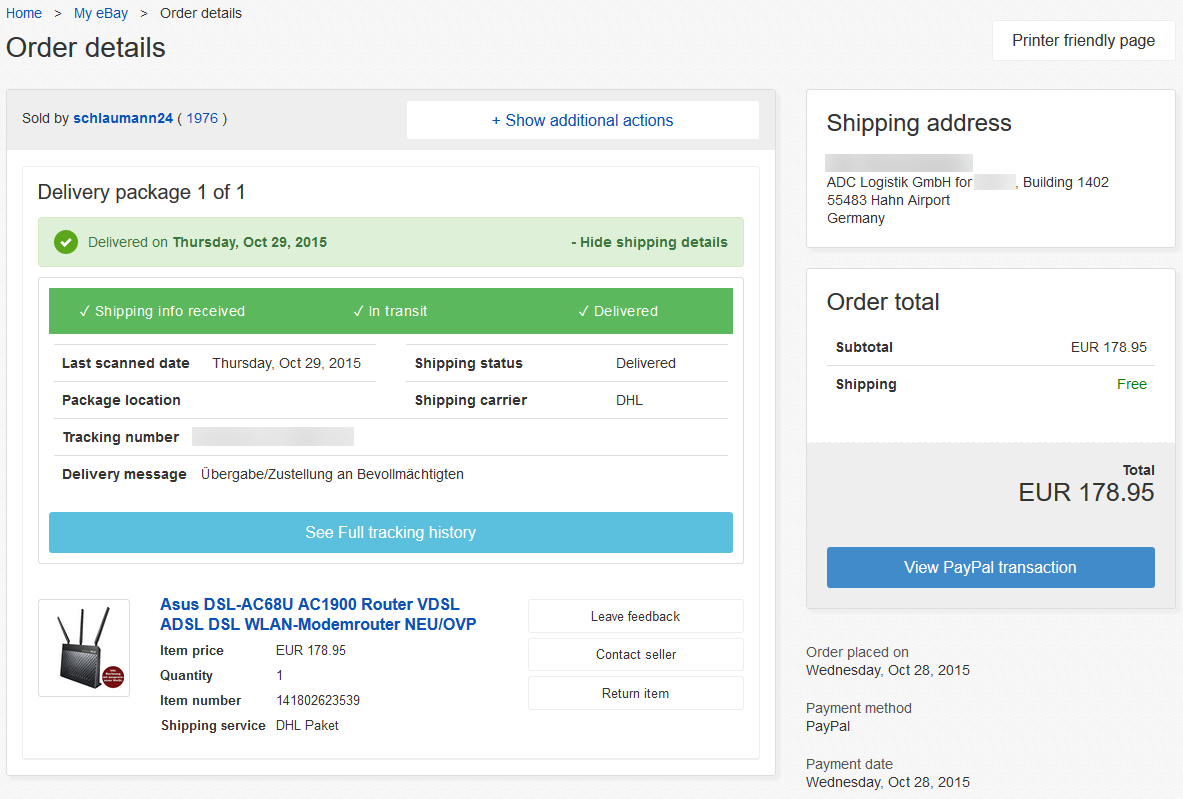Click the Home breadcrumb link
1183x799 pixels.
24,13
